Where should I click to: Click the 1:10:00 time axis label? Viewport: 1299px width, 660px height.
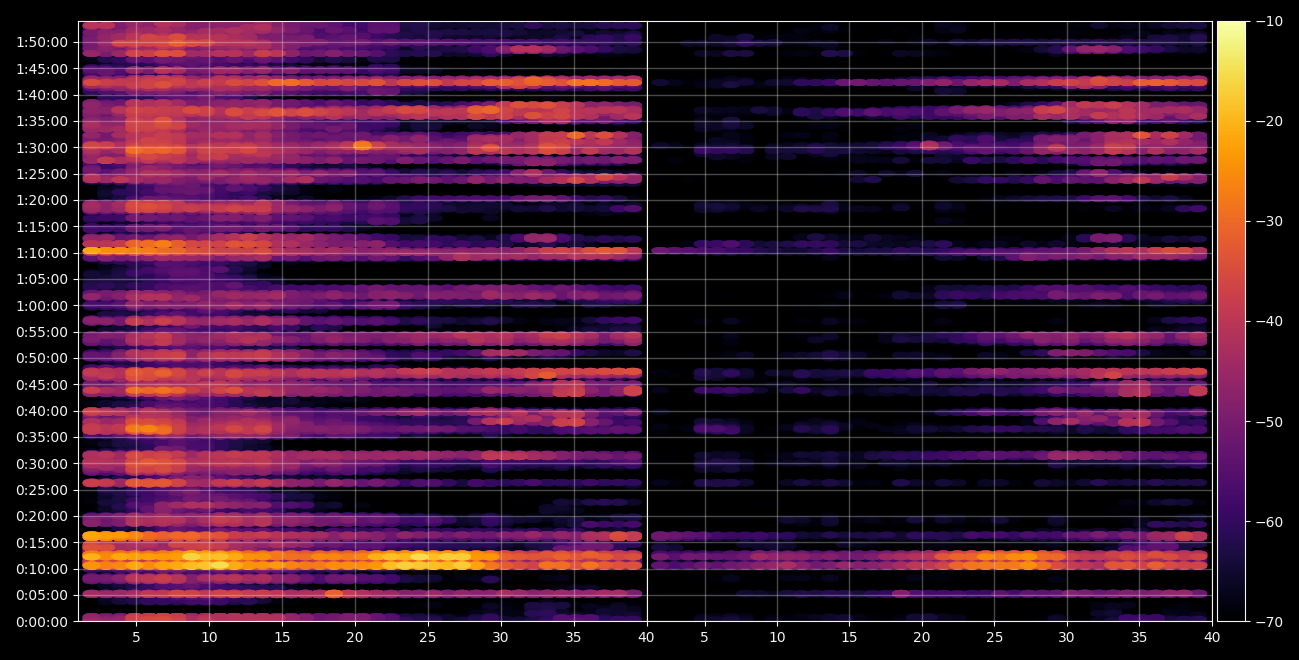tap(43, 253)
